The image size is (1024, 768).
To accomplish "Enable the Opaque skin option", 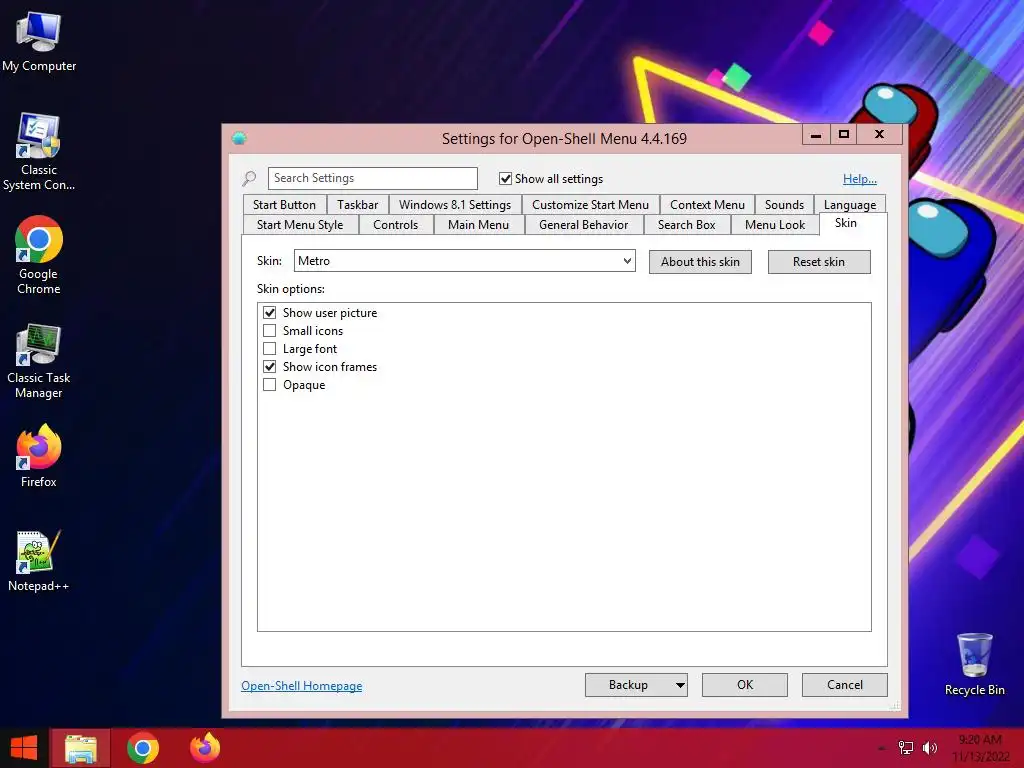I will pos(269,385).
